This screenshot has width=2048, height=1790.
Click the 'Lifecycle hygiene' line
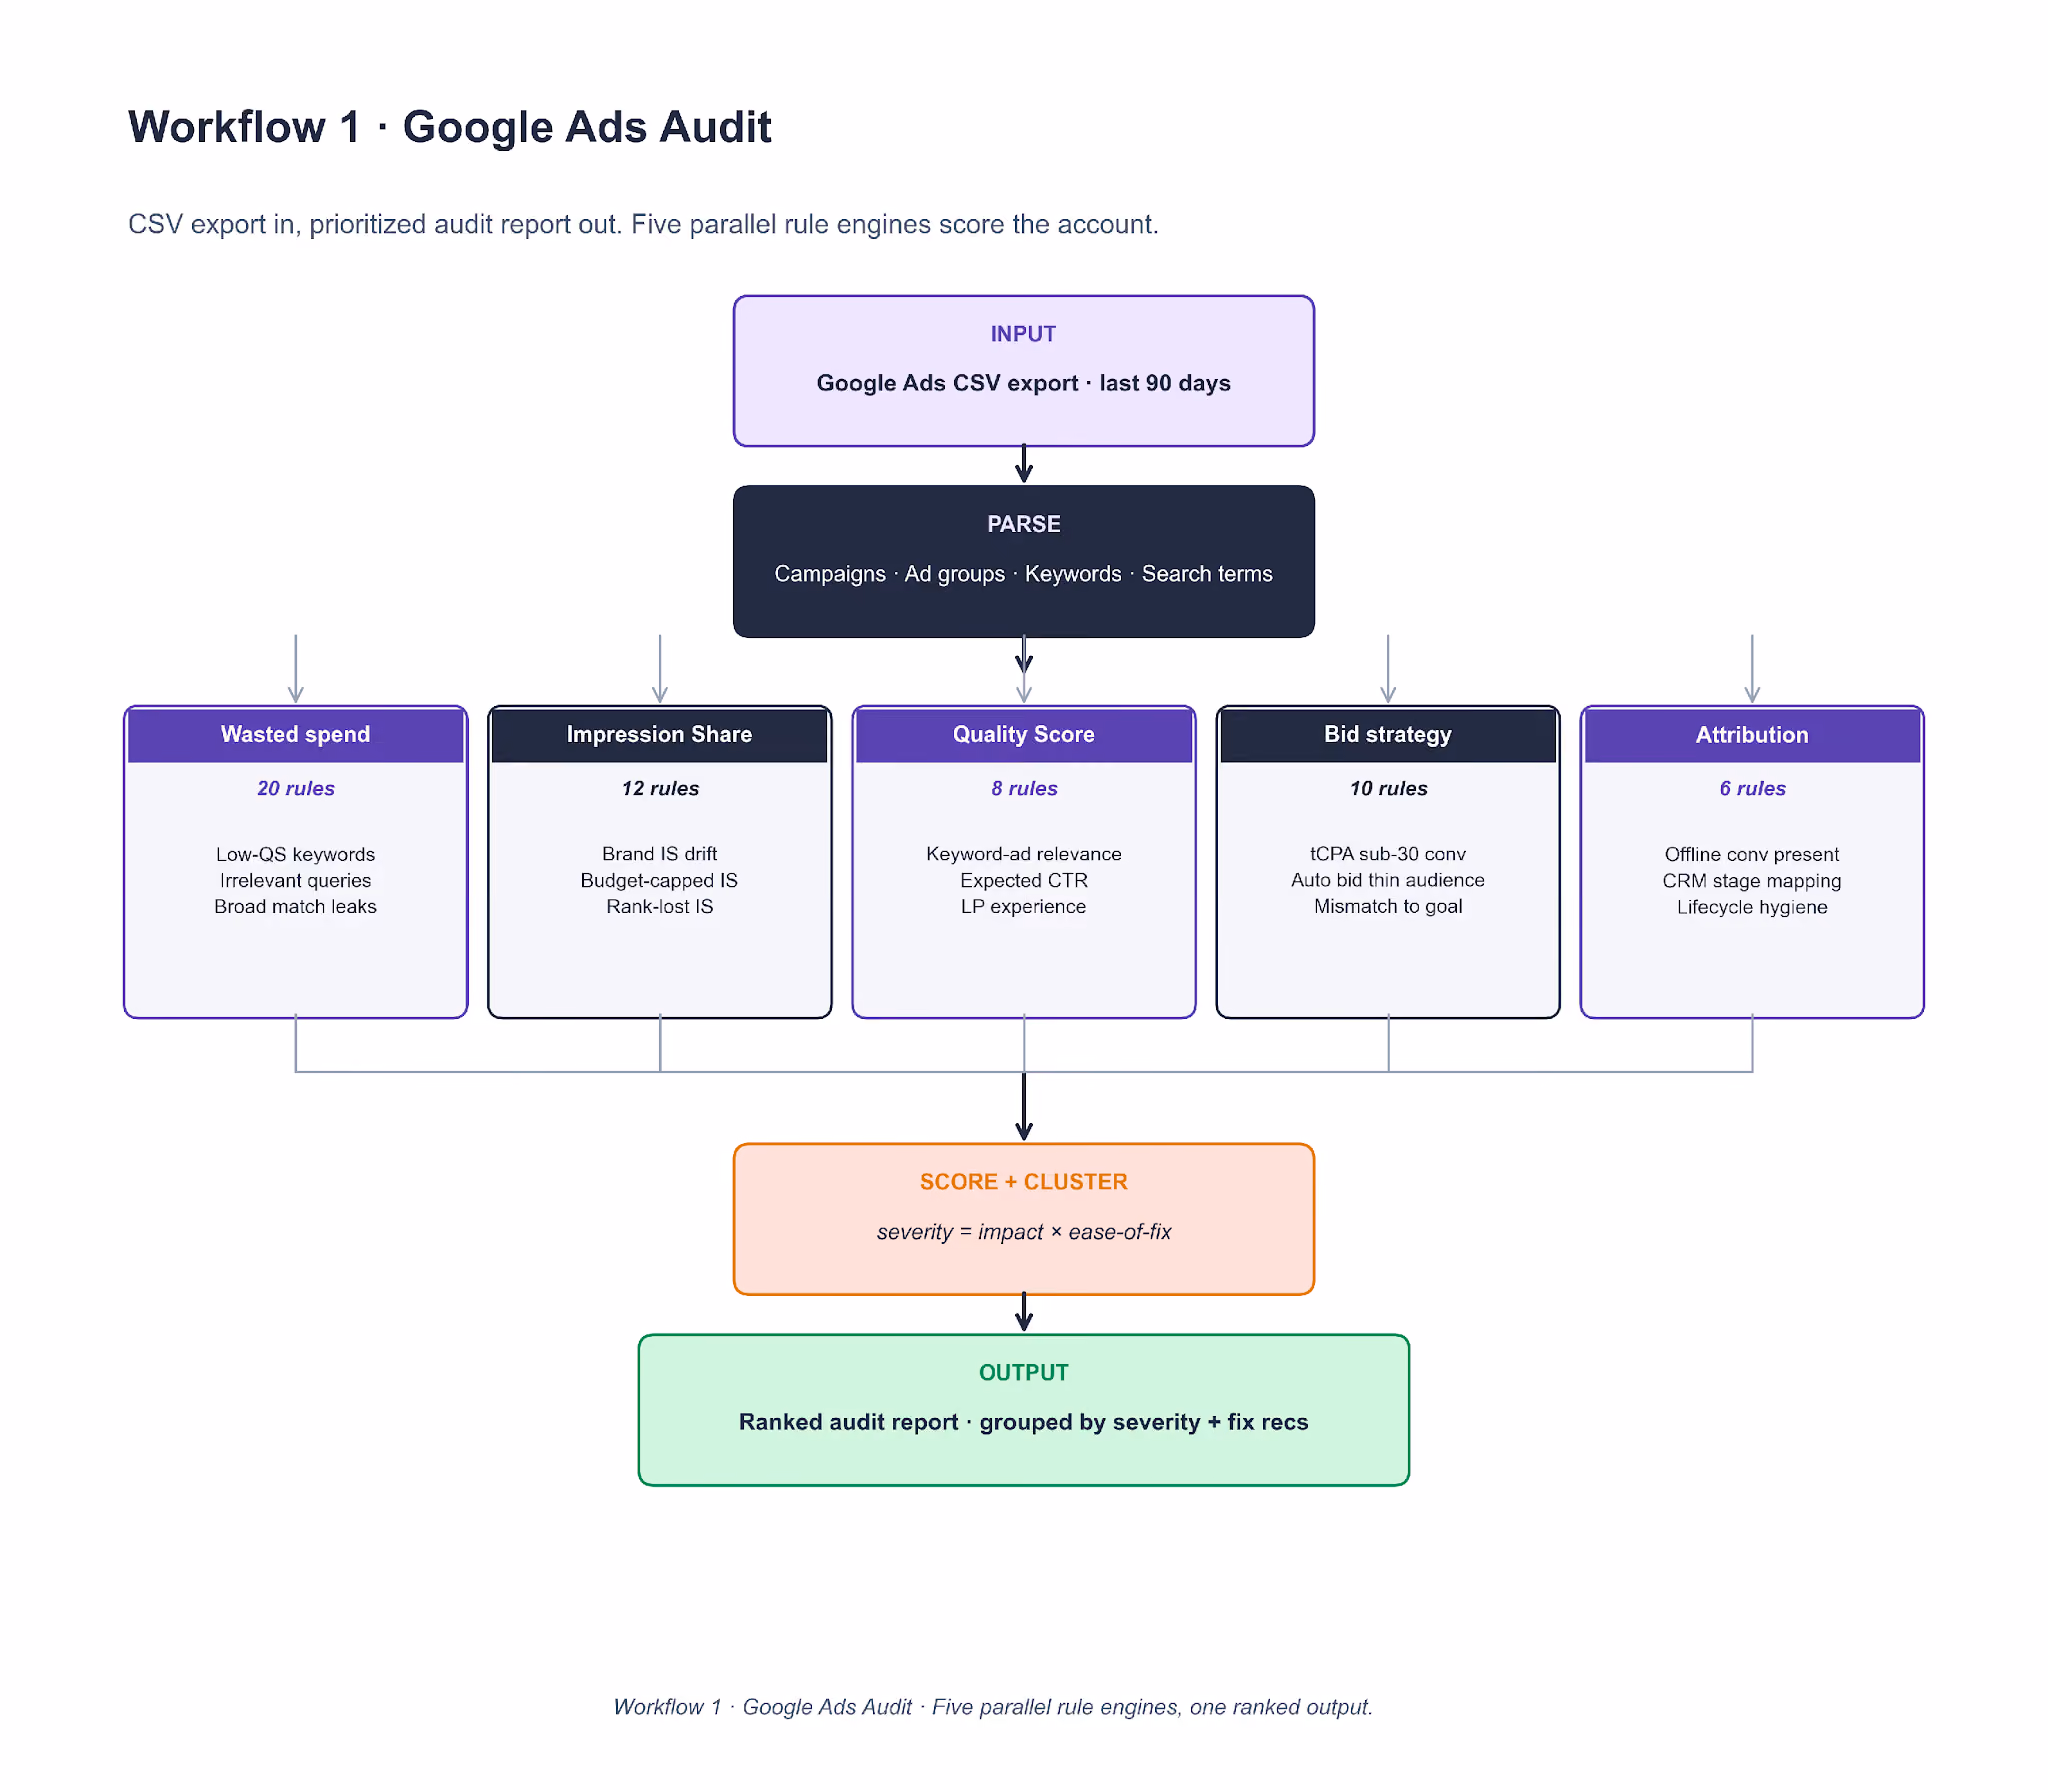pyautogui.click(x=1752, y=907)
